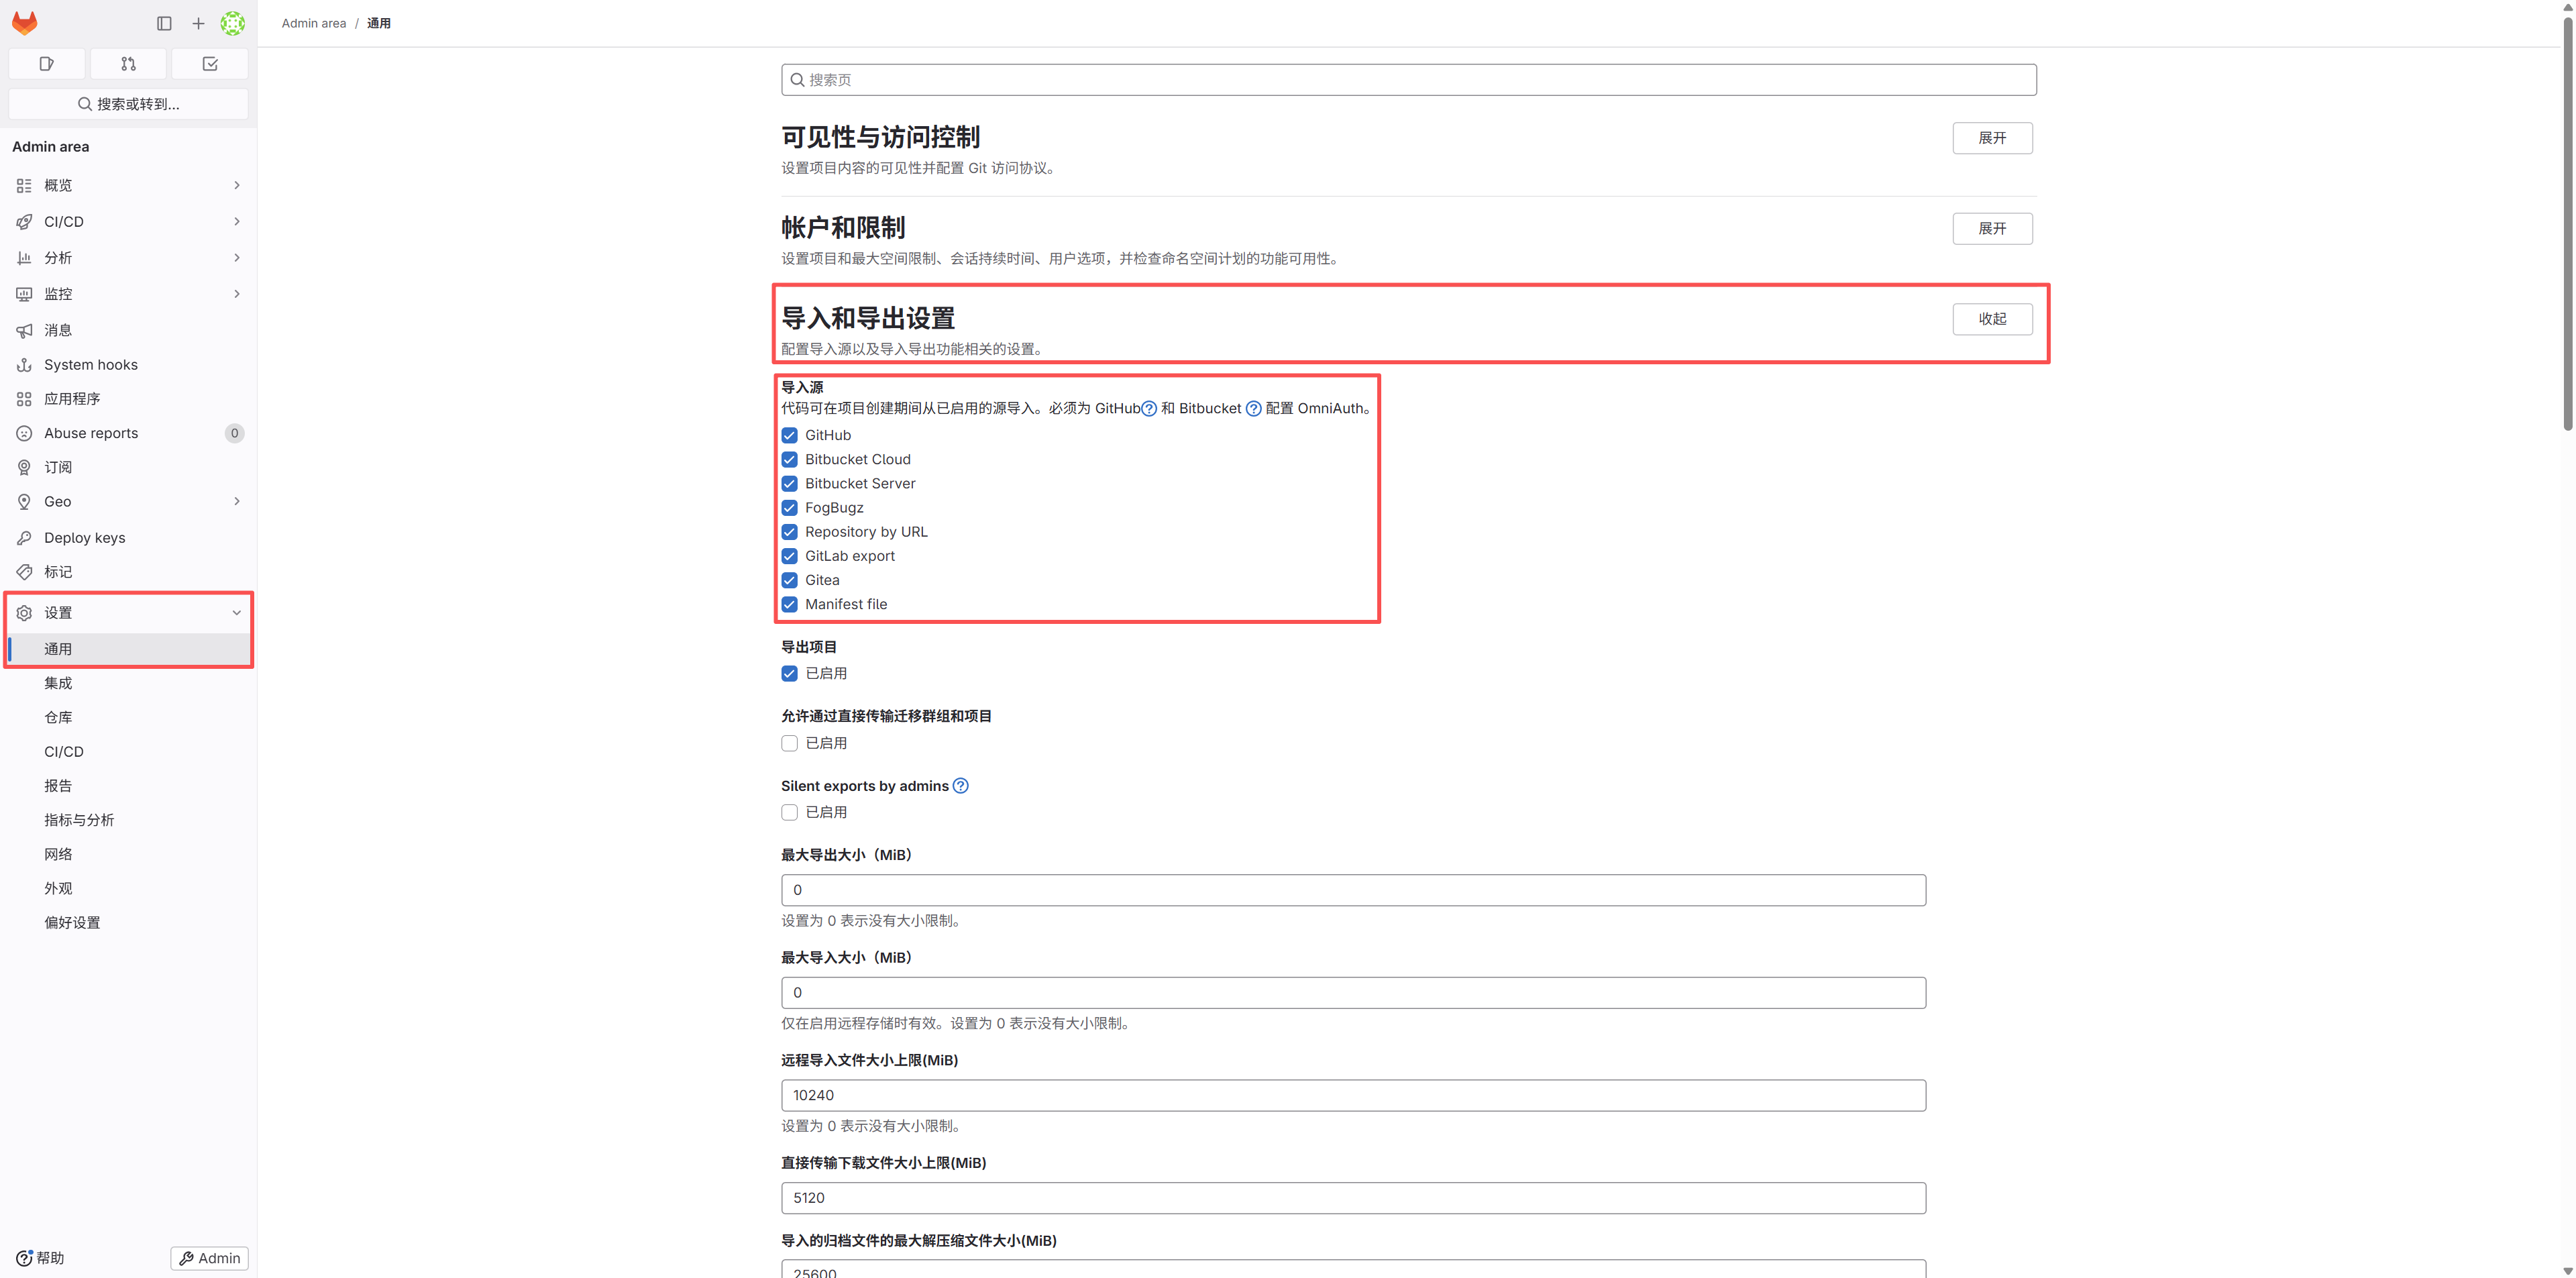Open the to-do list shortcut icon
The height and width of the screenshot is (1278, 2576).
pos(210,64)
